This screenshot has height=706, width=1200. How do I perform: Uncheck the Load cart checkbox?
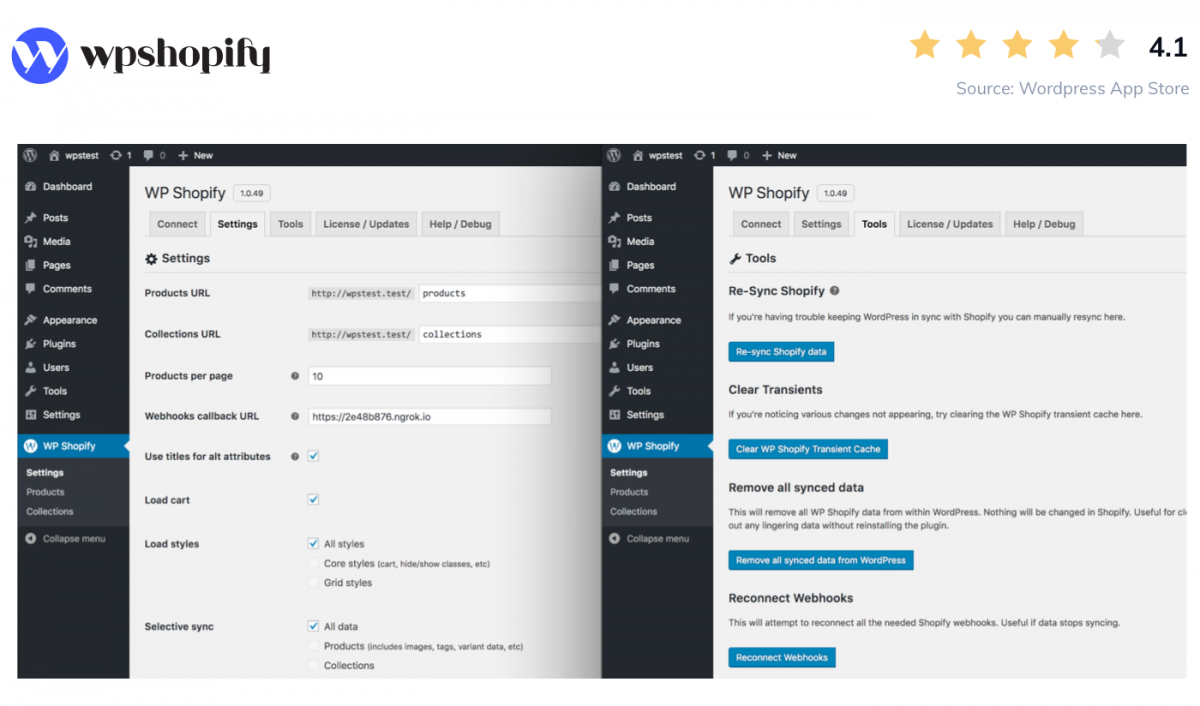(313, 499)
